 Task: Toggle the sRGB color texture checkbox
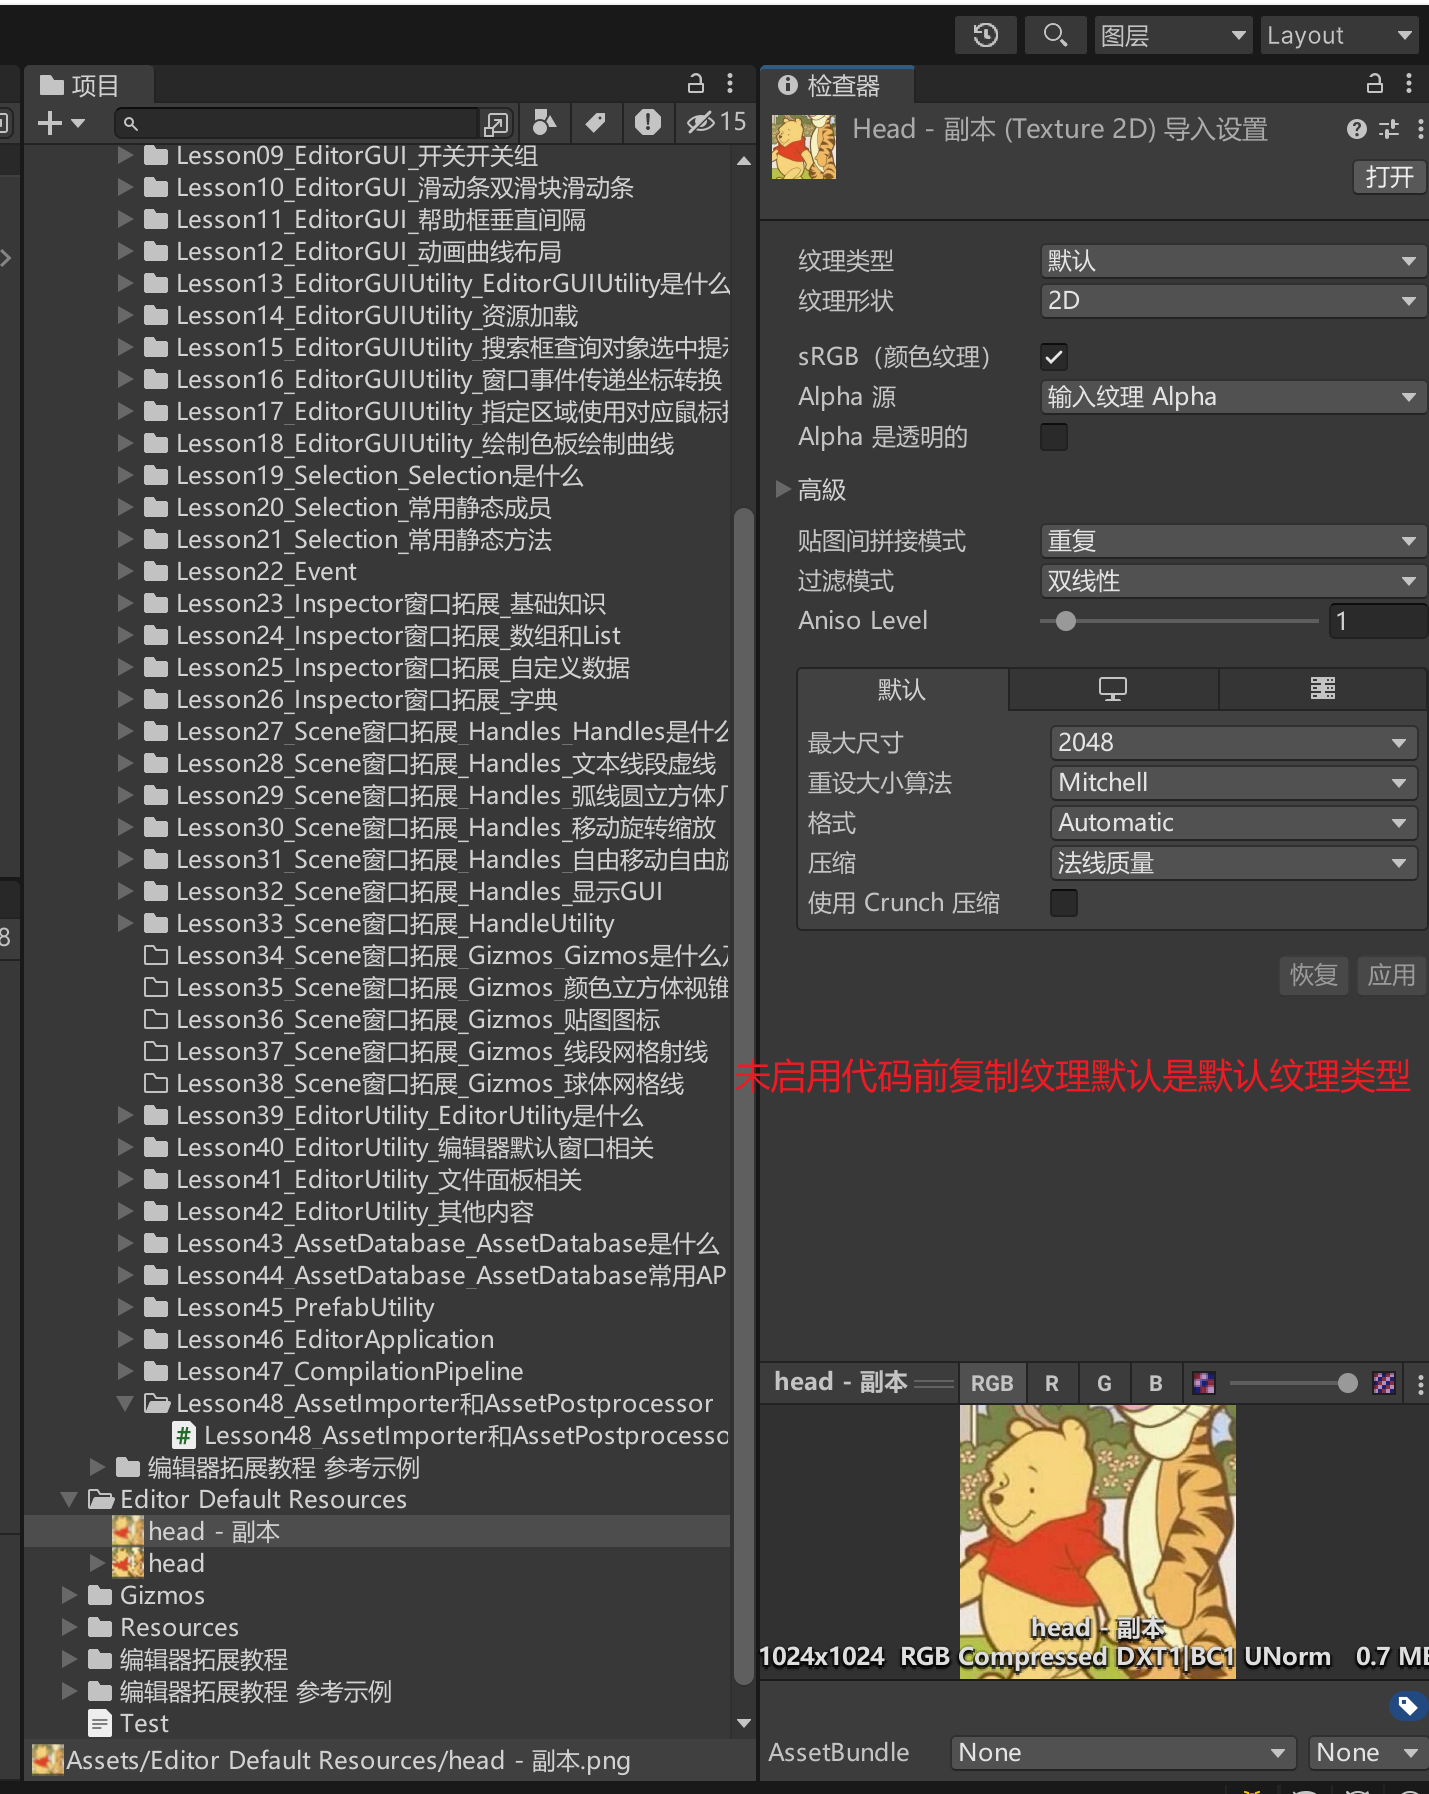(1054, 357)
